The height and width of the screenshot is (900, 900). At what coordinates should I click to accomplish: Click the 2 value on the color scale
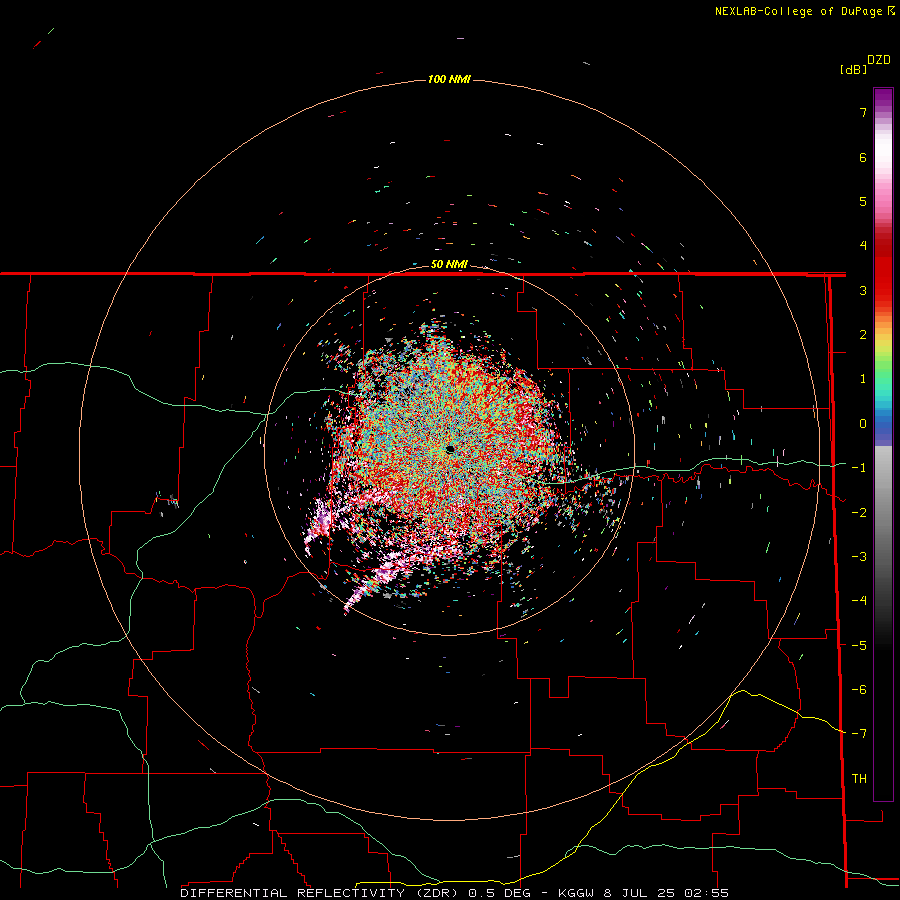click(x=863, y=335)
